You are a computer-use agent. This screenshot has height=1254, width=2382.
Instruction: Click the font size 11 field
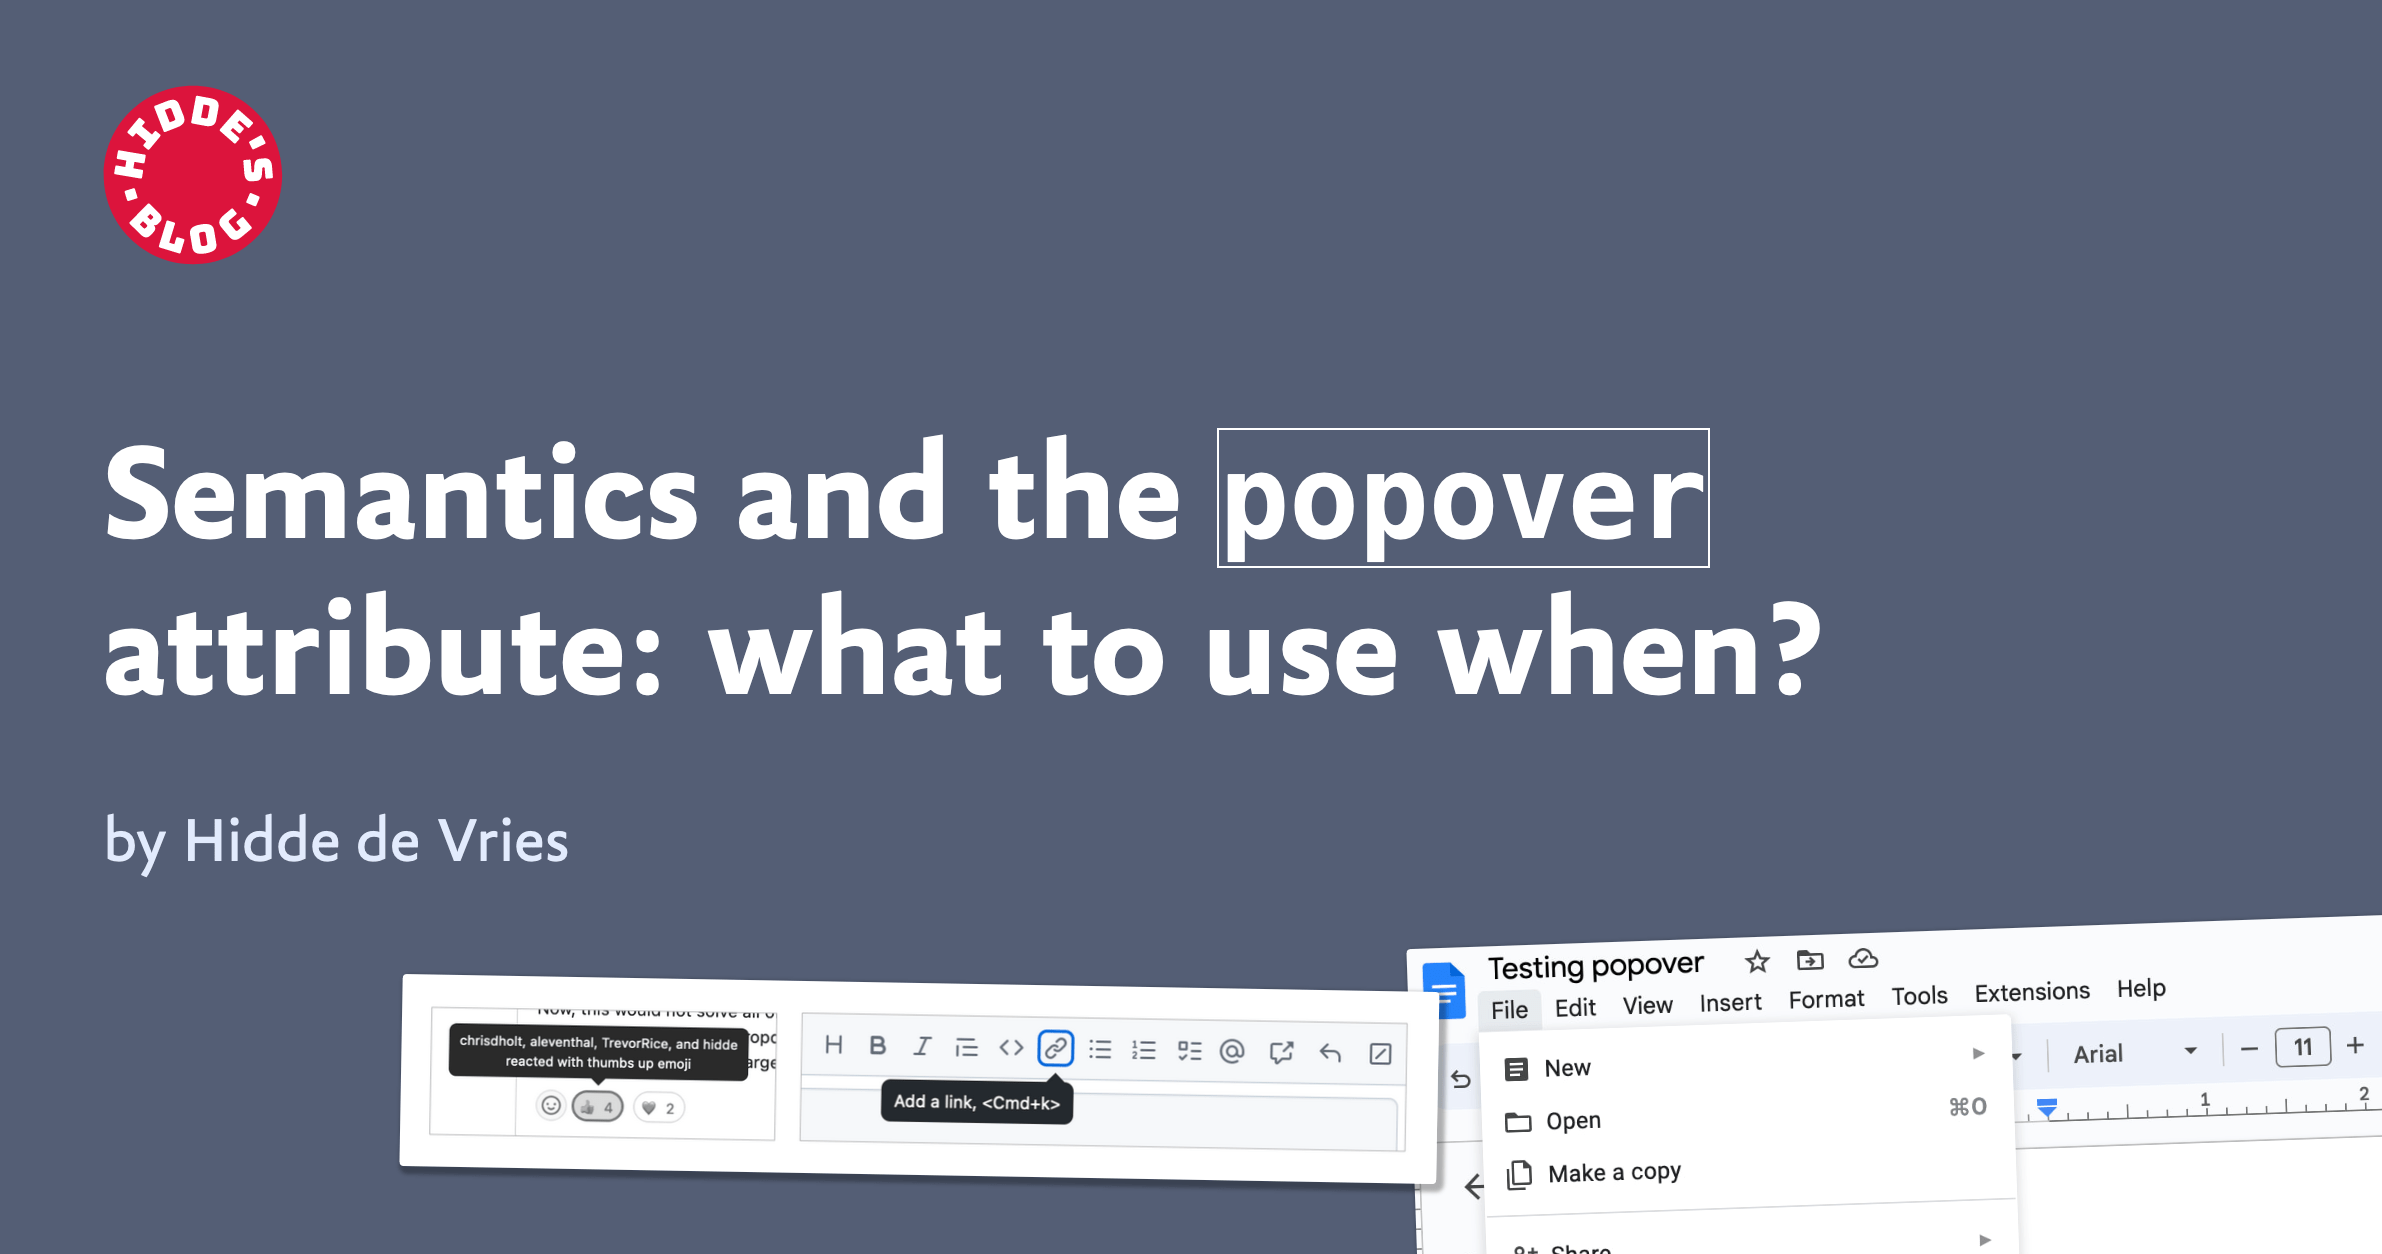[2302, 1047]
